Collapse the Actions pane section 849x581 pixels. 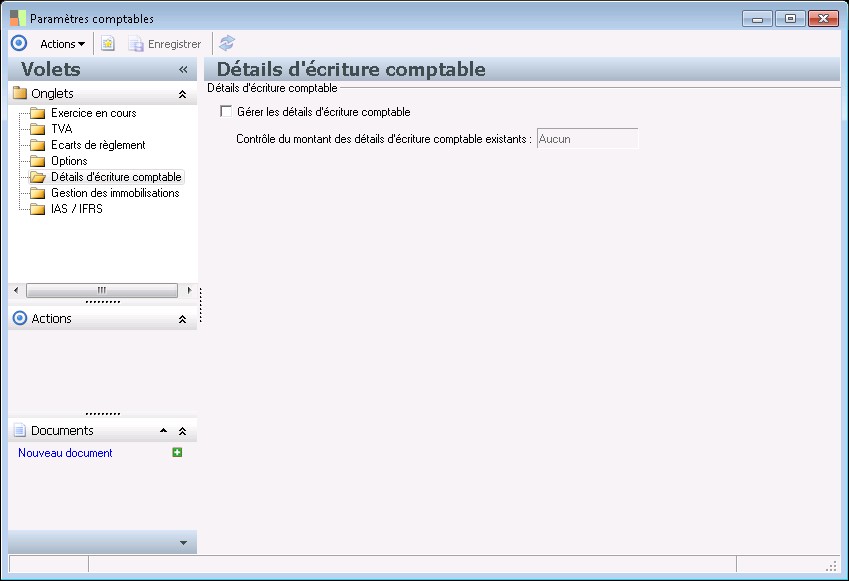point(182,319)
